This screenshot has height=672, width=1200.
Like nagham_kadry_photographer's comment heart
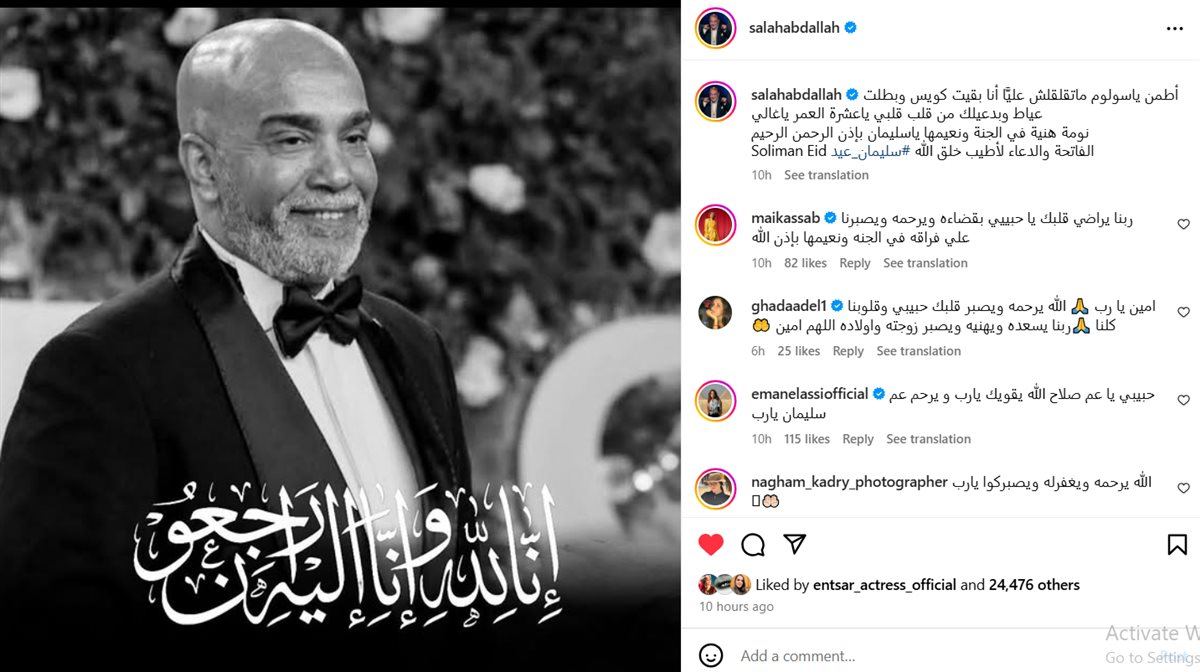(x=1183, y=489)
